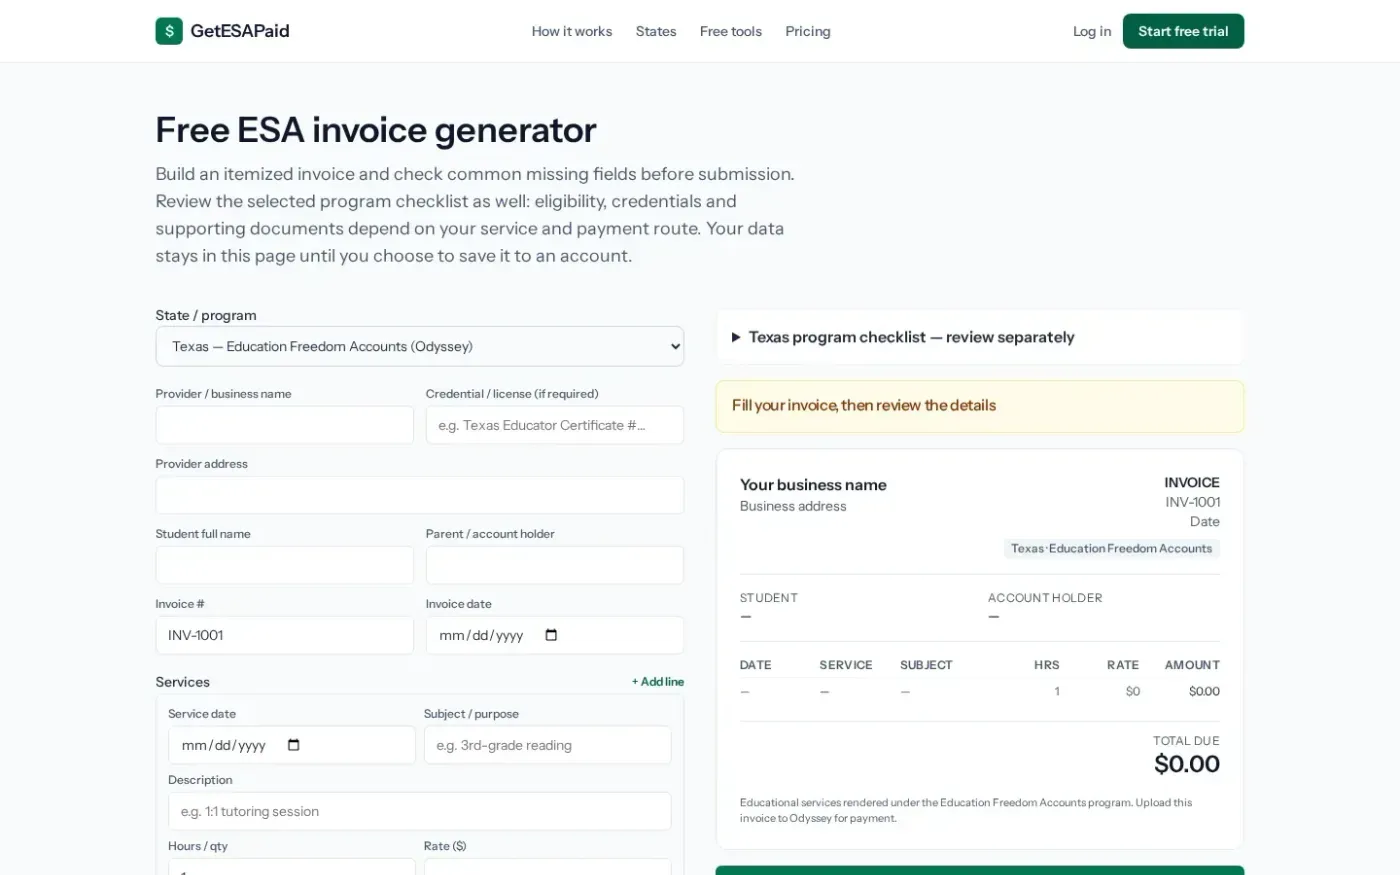Click the HRS column header in preview
1400x875 pixels.
(x=1047, y=665)
